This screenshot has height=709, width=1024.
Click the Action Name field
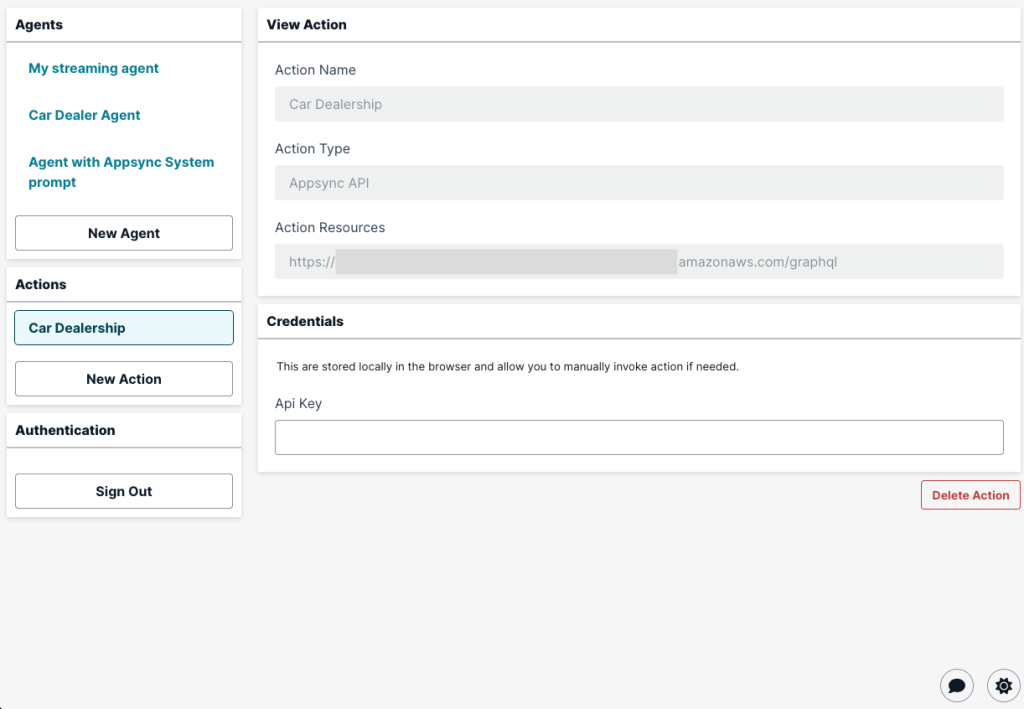point(639,103)
